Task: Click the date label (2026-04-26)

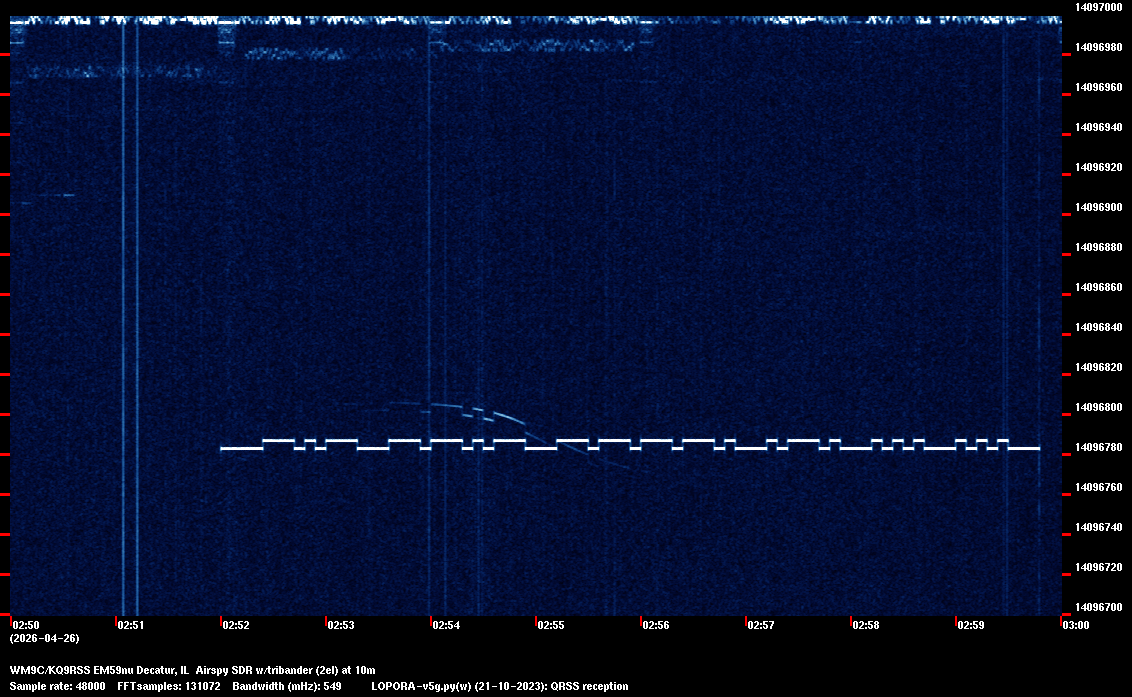Action: [44, 638]
